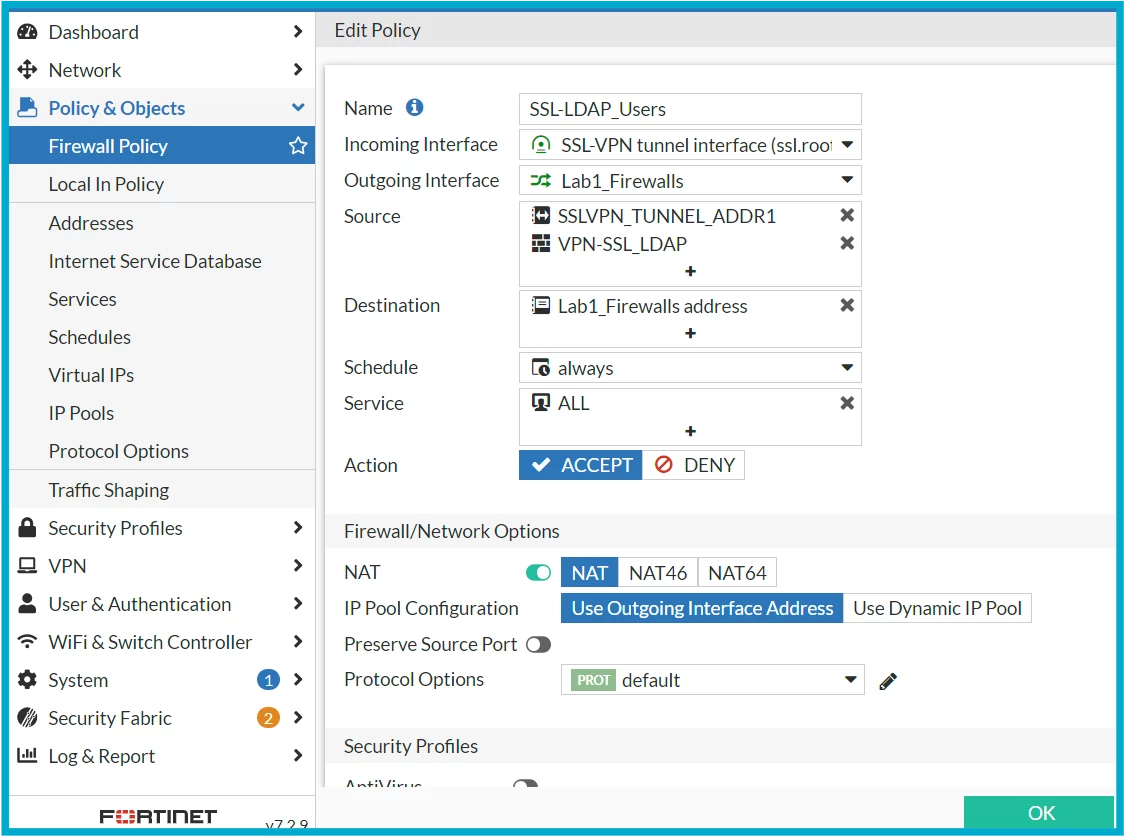Add a Destination entry with plus
This screenshot has width=1124, height=836.
[x=690, y=333]
